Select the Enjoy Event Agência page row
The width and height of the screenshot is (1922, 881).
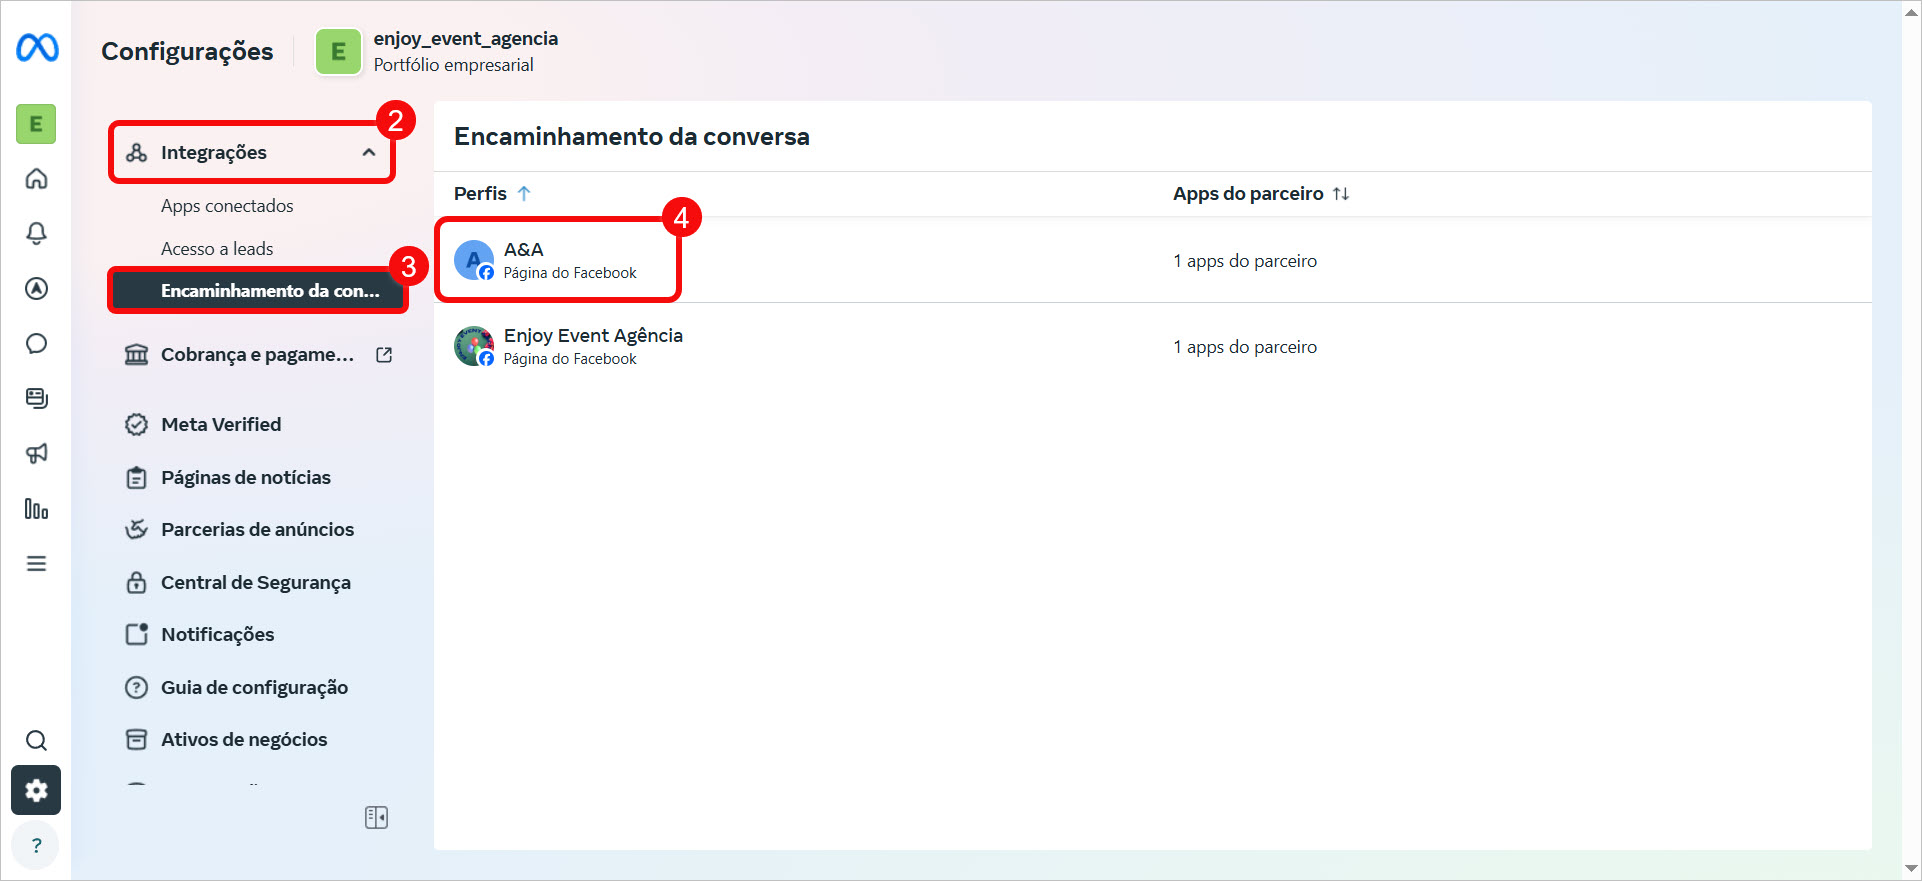point(1153,347)
